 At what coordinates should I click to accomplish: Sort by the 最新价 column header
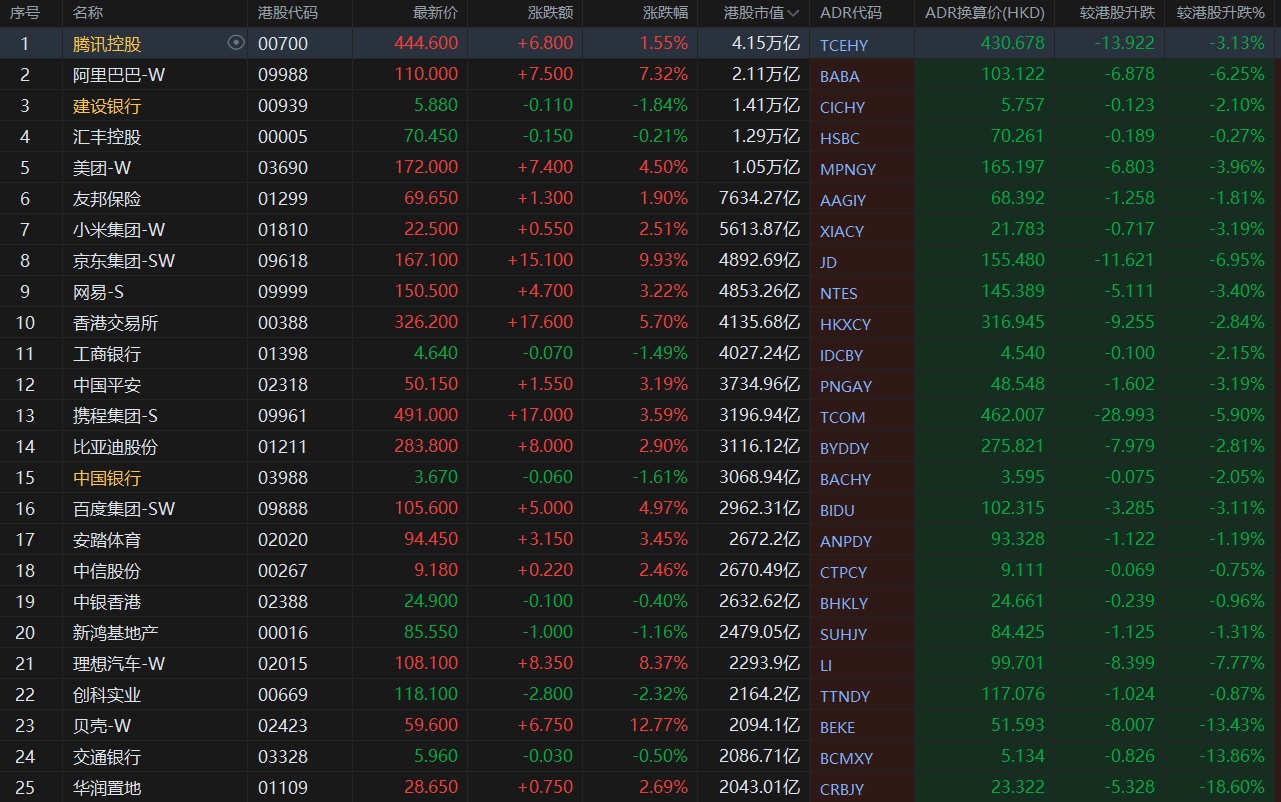pyautogui.click(x=436, y=13)
